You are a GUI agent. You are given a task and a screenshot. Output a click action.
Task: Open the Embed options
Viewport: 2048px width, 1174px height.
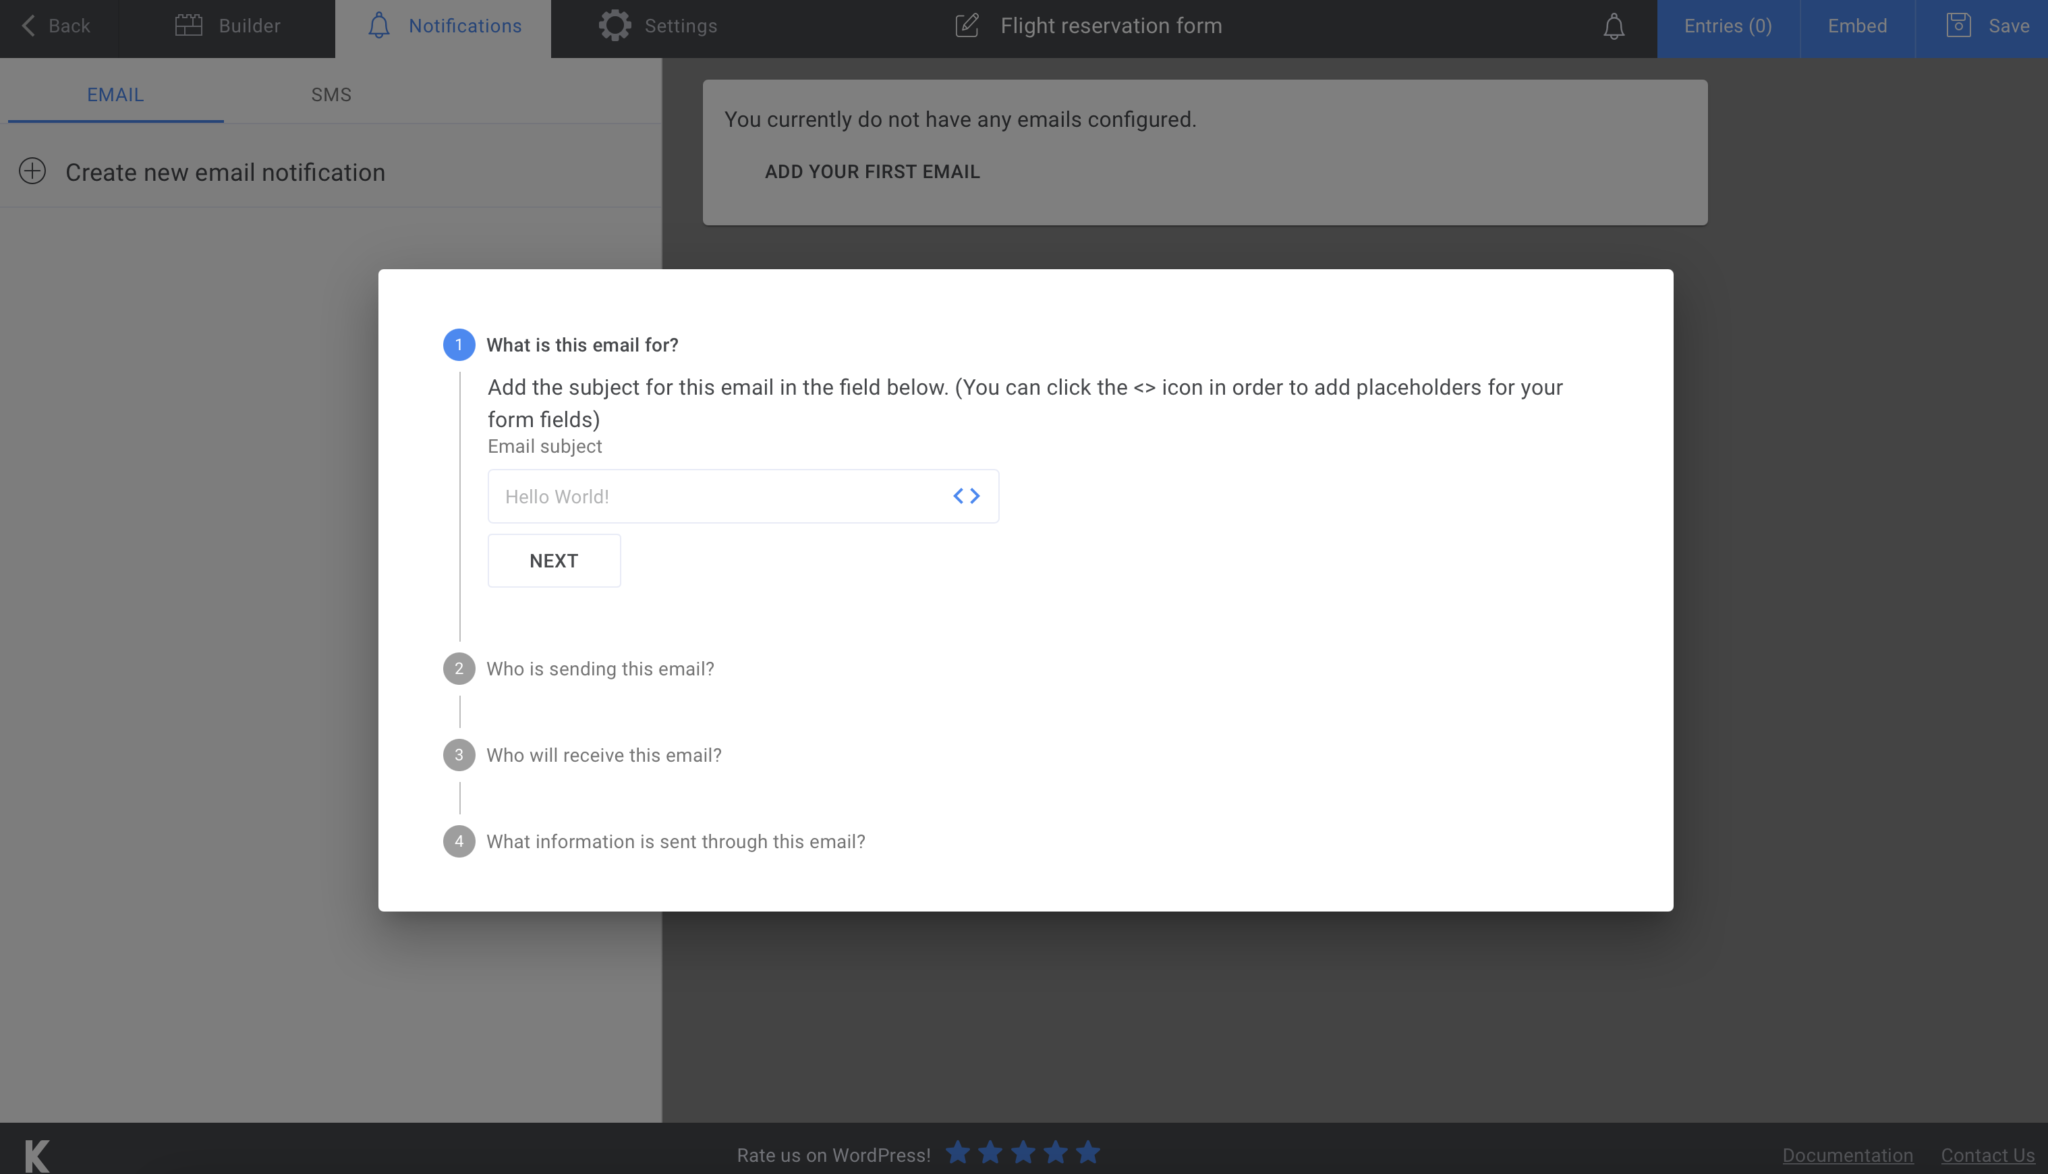click(x=1856, y=26)
